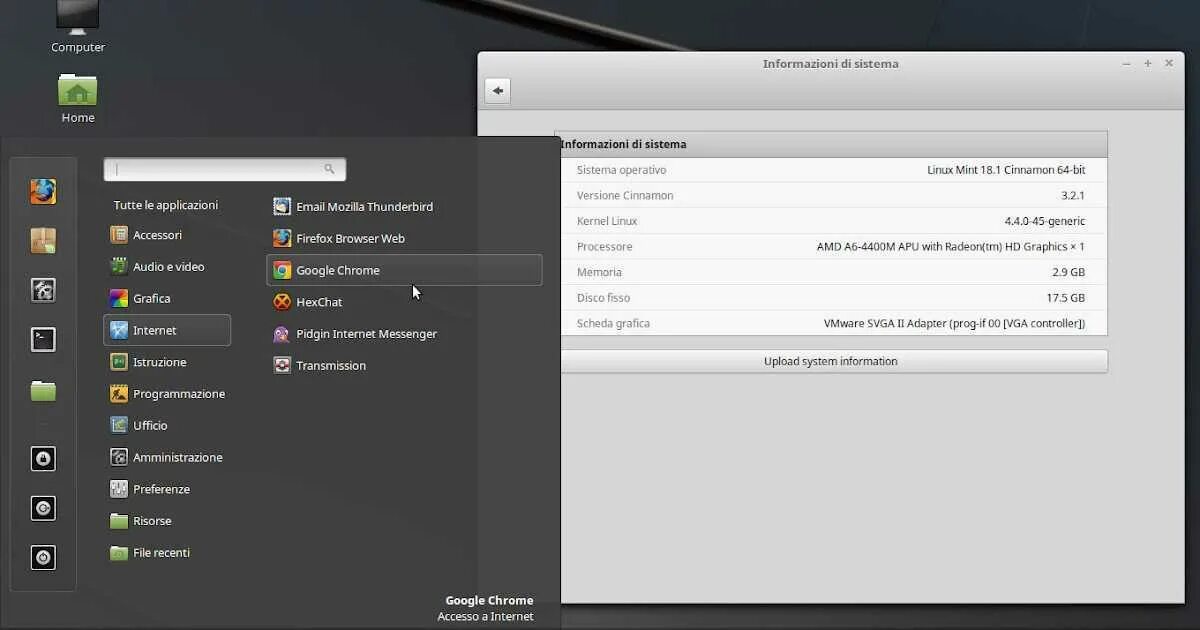Click Upload system information button
The image size is (1200, 630).
[831, 361]
